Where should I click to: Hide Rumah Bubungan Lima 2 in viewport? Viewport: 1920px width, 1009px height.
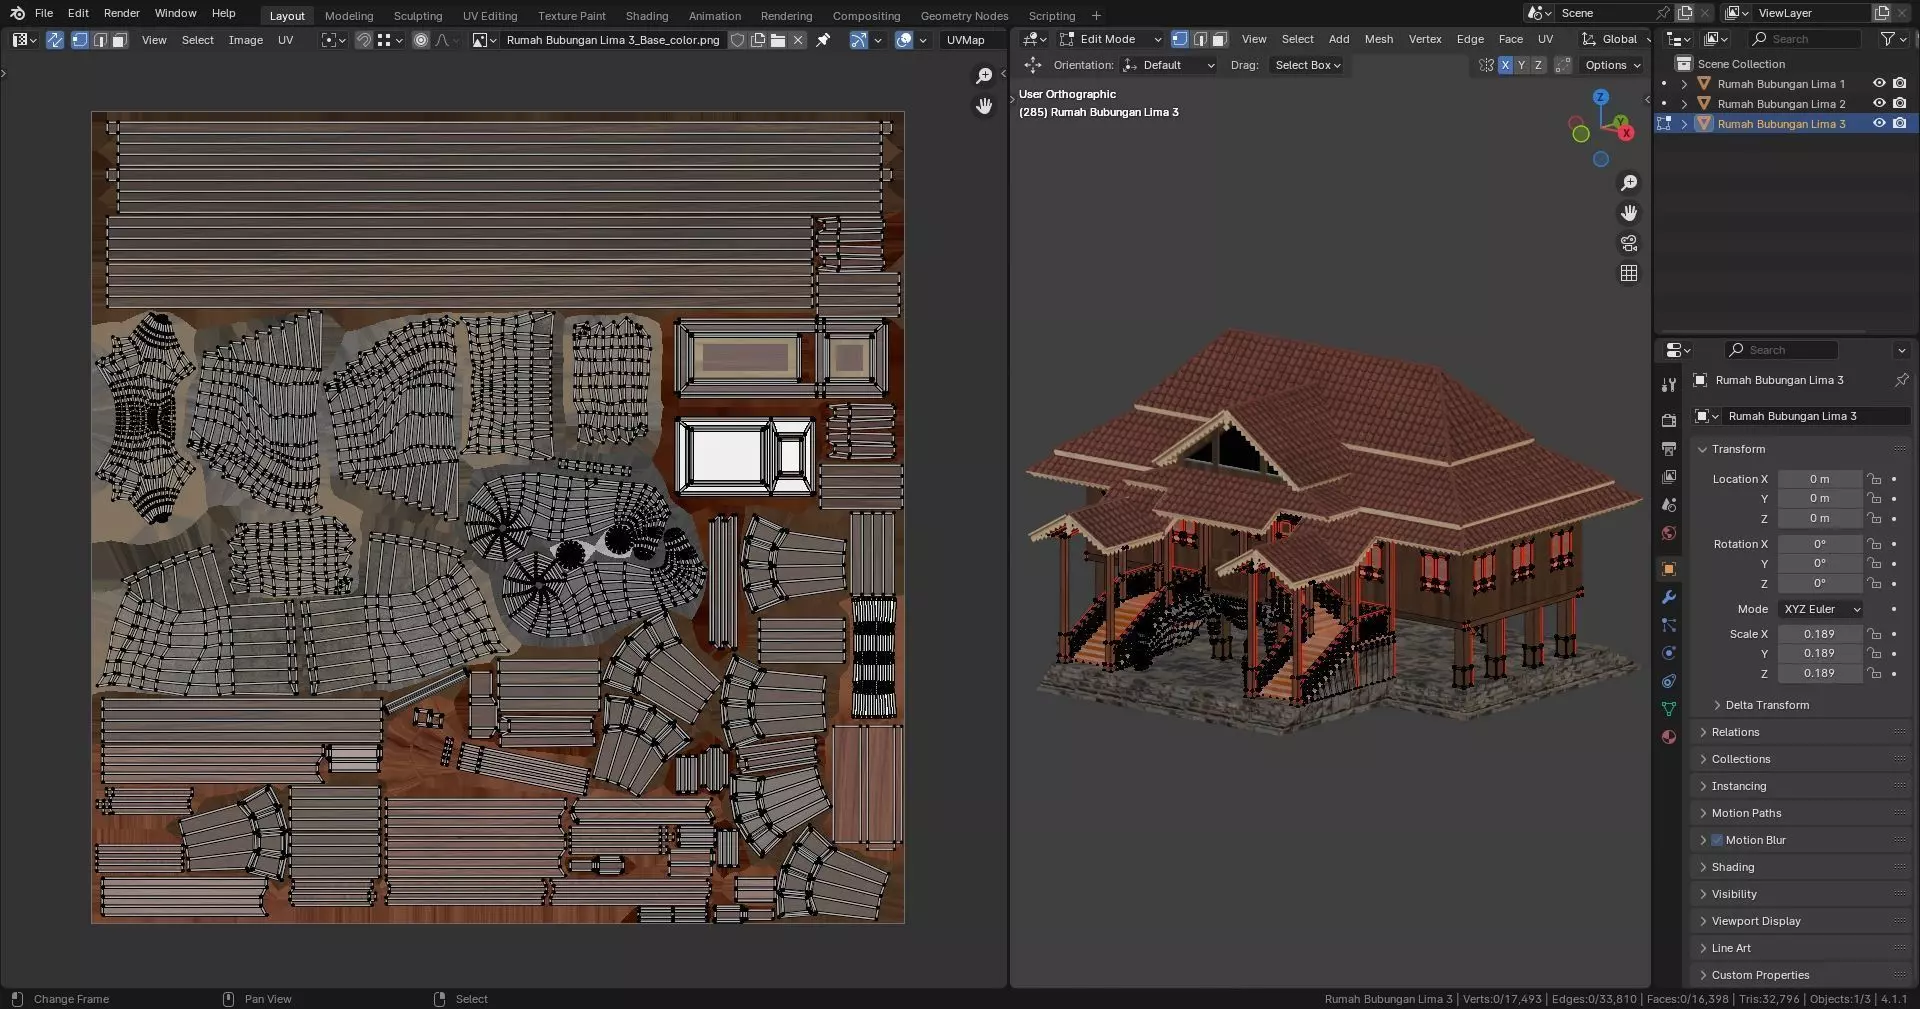pos(1879,104)
